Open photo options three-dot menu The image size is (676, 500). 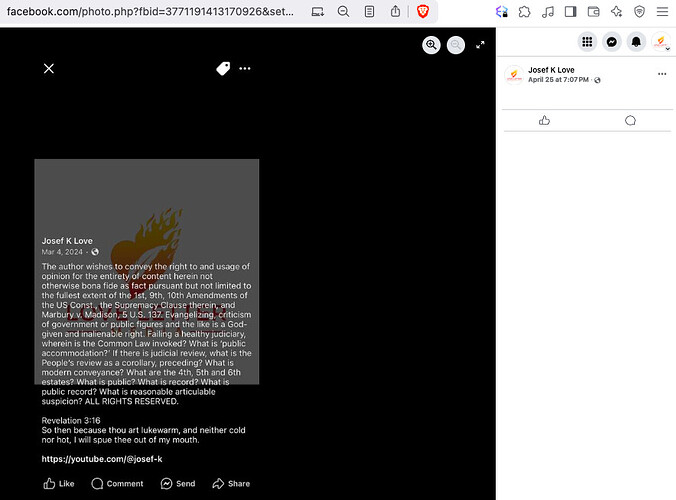(245, 69)
